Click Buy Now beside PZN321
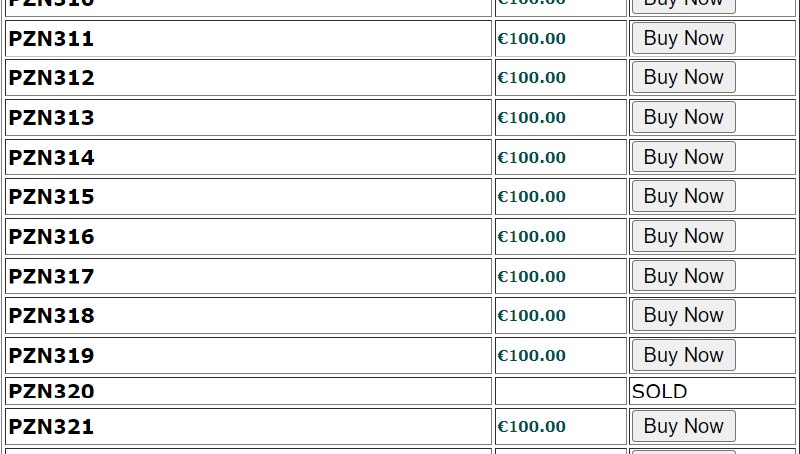Image resolution: width=800 pixels, height=454 pixels. [683, 426]
